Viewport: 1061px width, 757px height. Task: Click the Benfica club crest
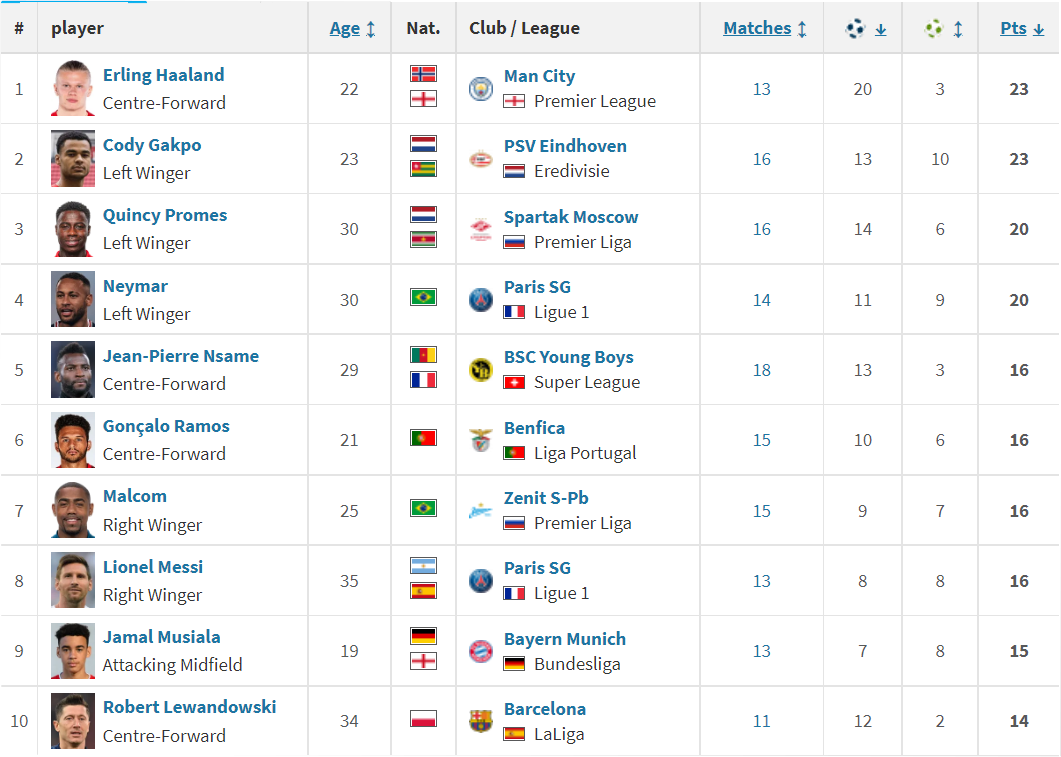481,440
